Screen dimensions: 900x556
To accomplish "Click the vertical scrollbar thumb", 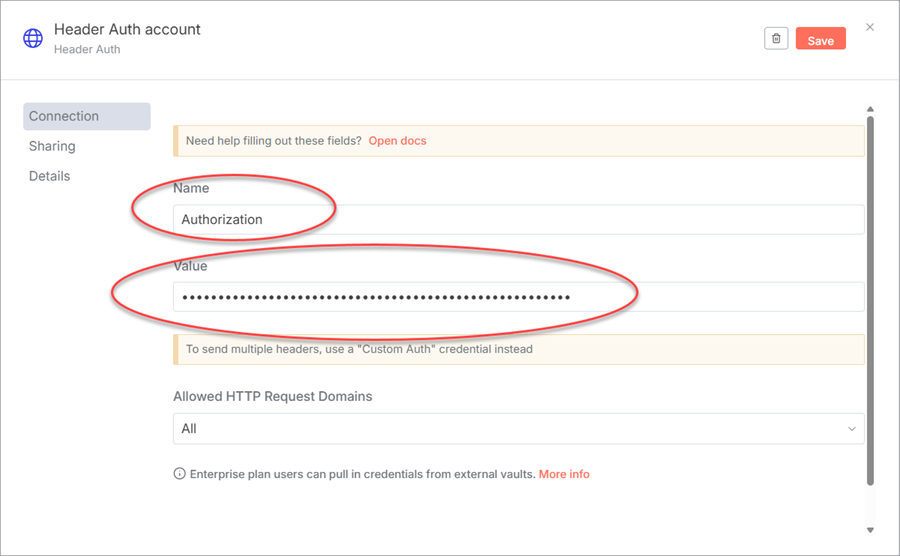I will pos(870,300).
